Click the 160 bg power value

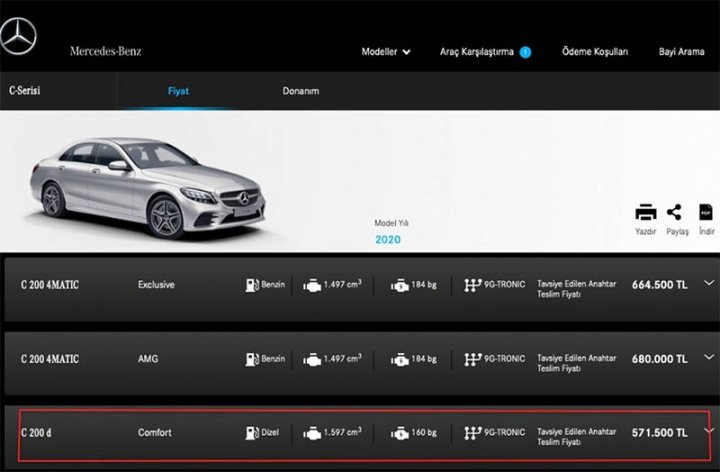click(424, 433)
